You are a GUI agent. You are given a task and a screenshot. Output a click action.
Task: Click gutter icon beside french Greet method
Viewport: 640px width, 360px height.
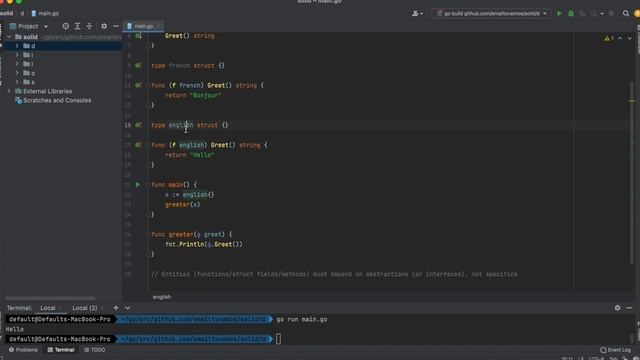pyautogui.click(x=138, y=85)
